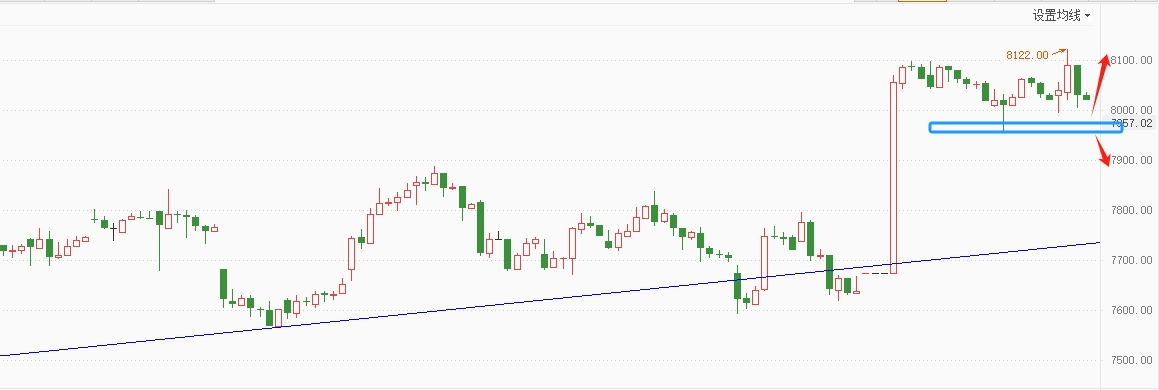Click the 7600.00 price axis label
1159x390 pixels.
1132,310
